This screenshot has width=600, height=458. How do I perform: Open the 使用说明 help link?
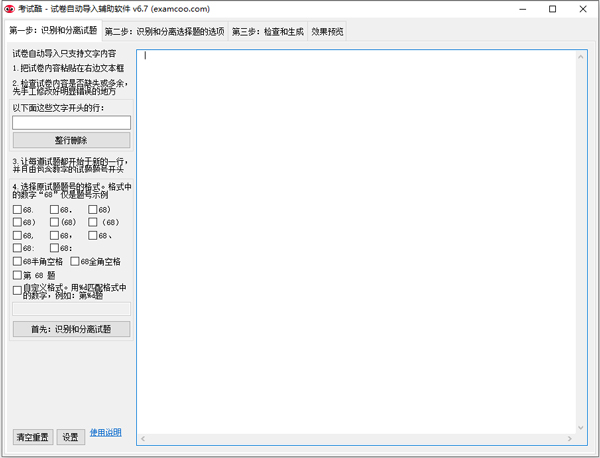pyautogui.click(x=106, y=432)
